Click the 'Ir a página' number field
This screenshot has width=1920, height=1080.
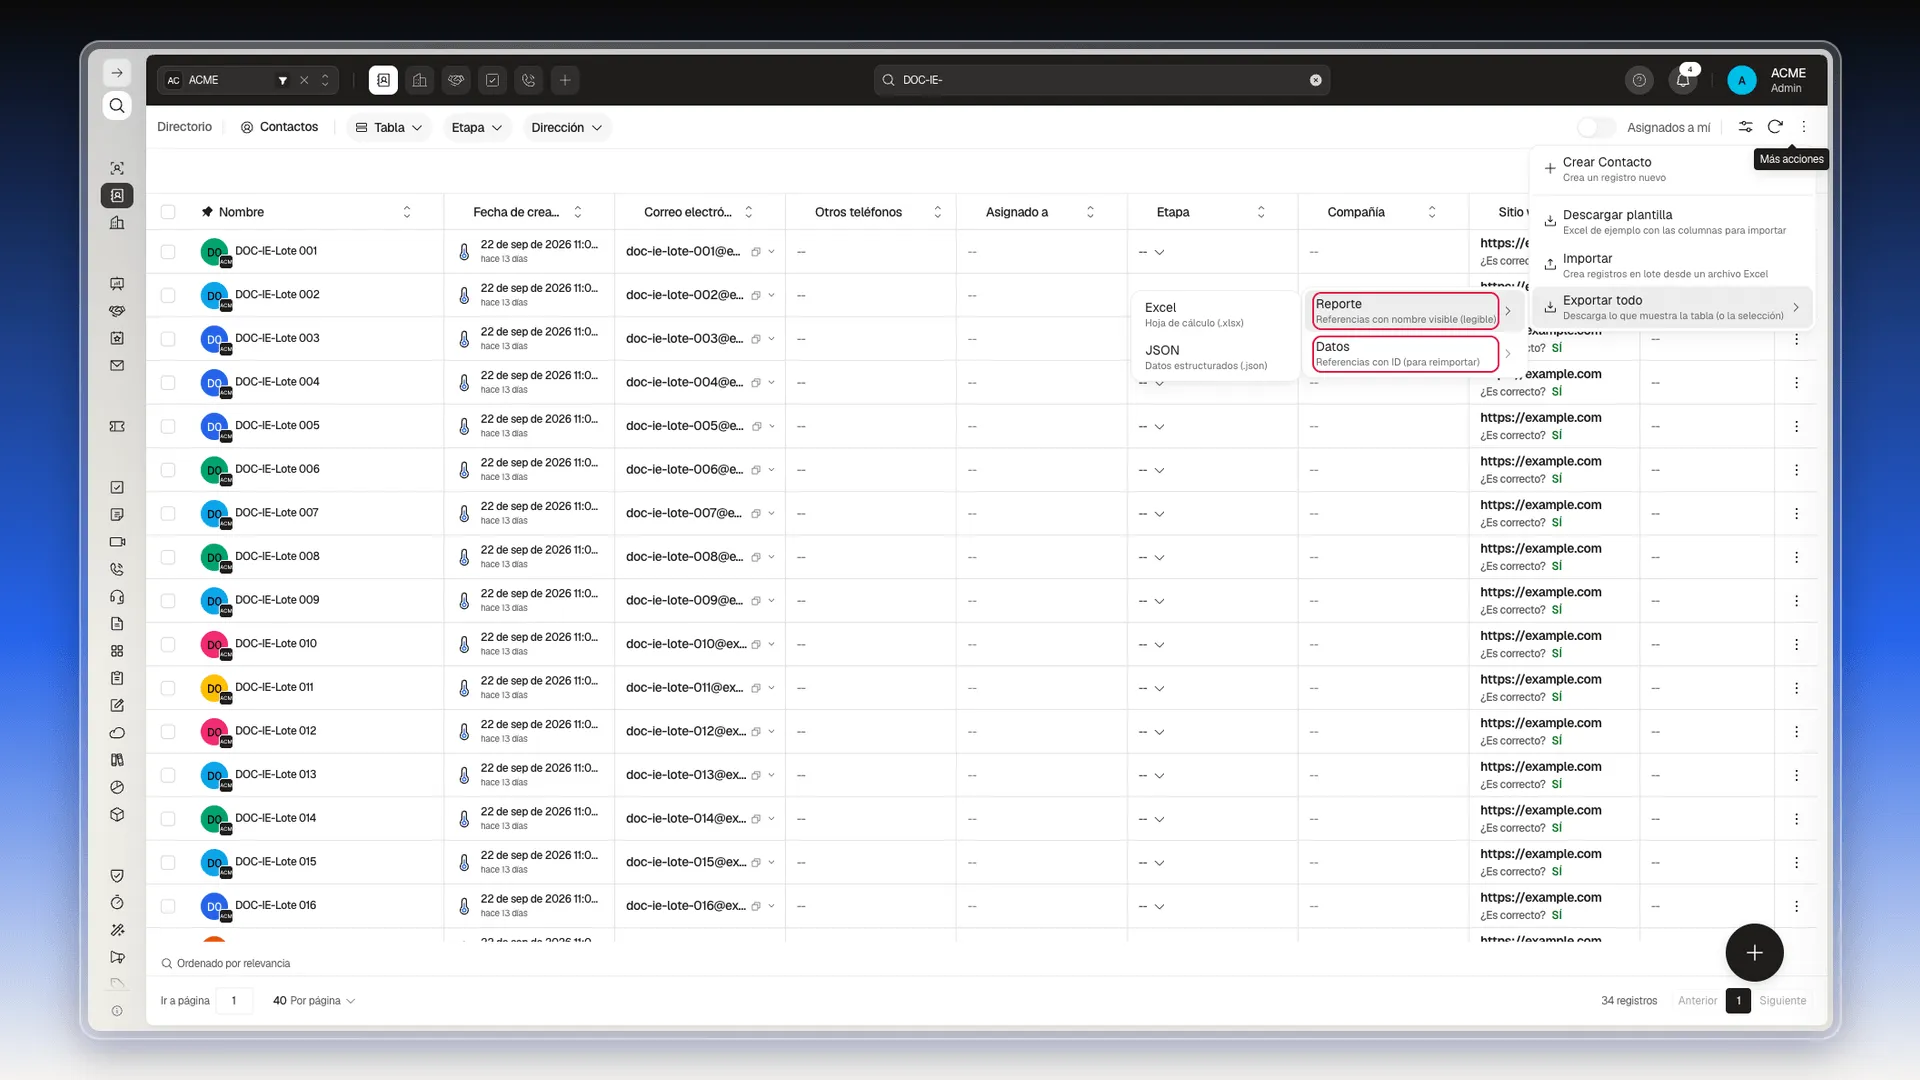[234, 1001]
